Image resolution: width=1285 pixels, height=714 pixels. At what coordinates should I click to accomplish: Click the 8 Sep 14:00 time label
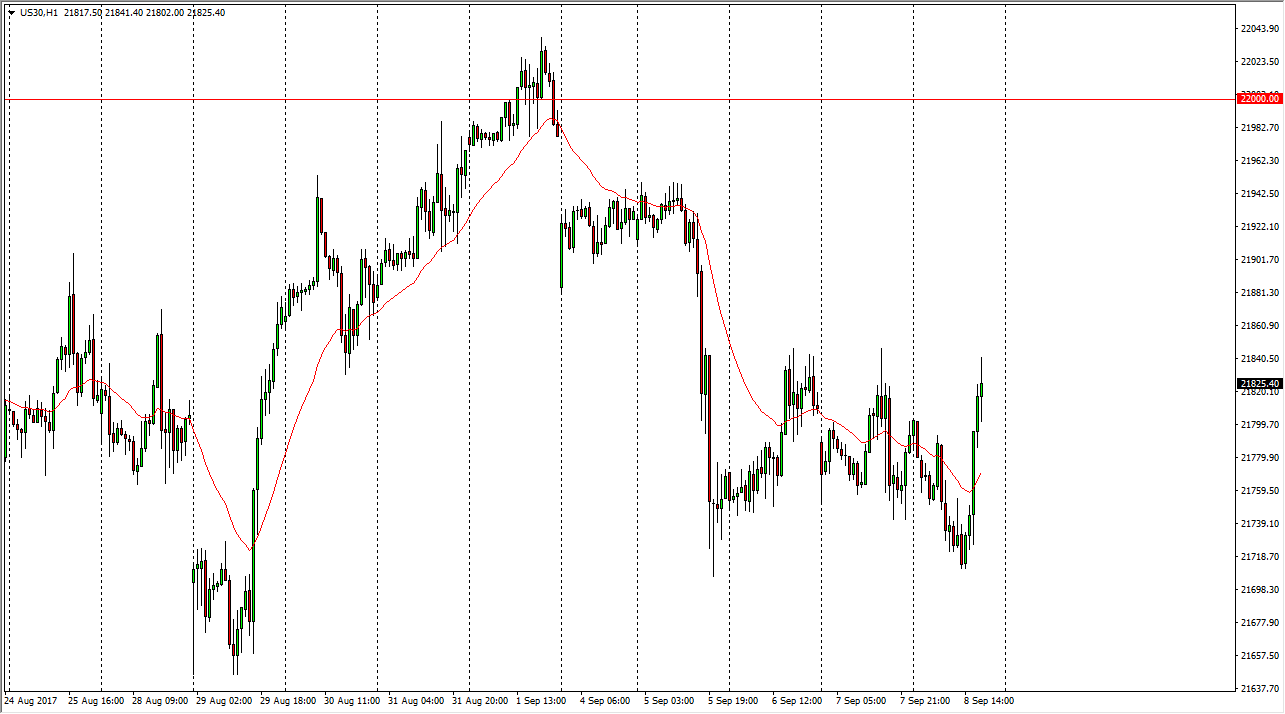(x=990, y=701)
